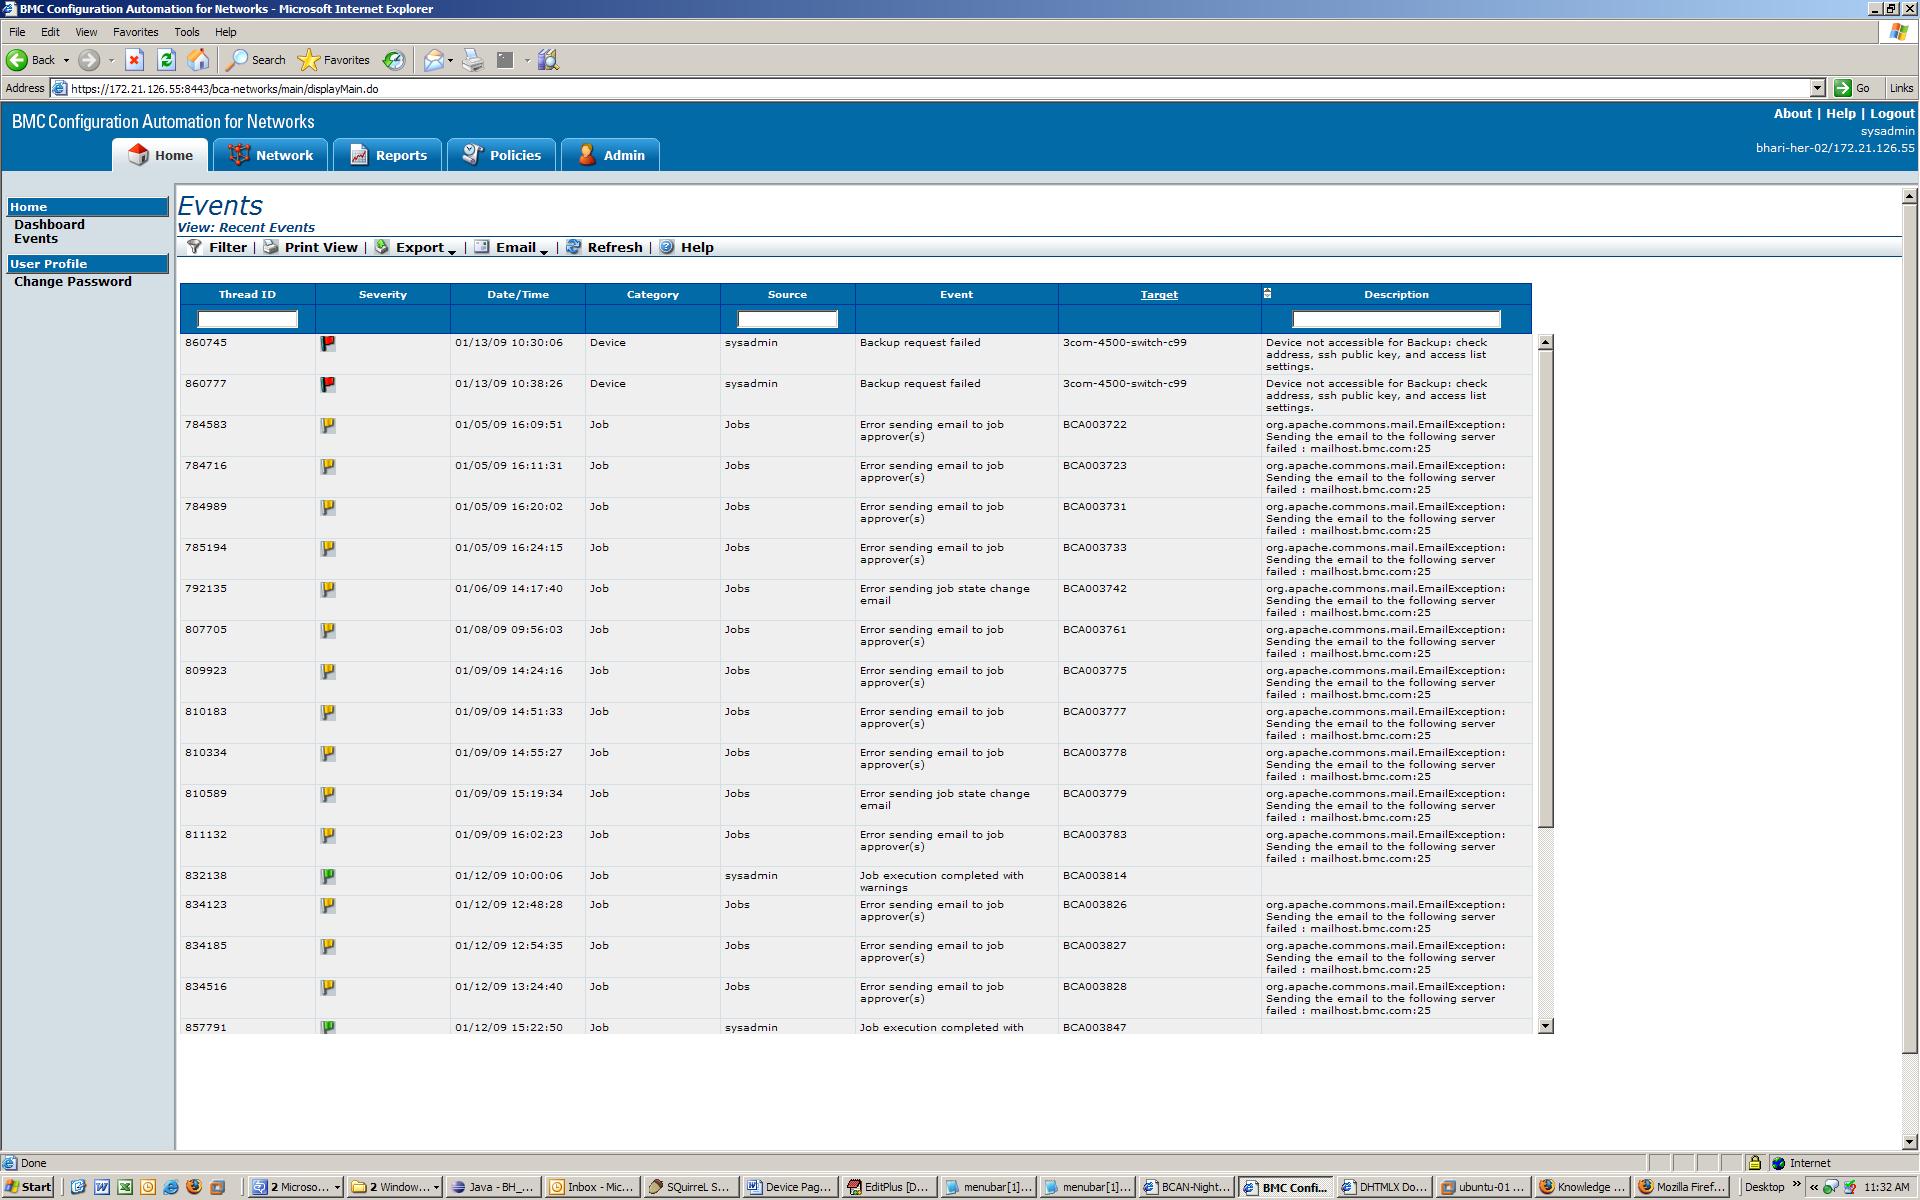
Task: Click the Events Refresh icon
Action: 574,247
